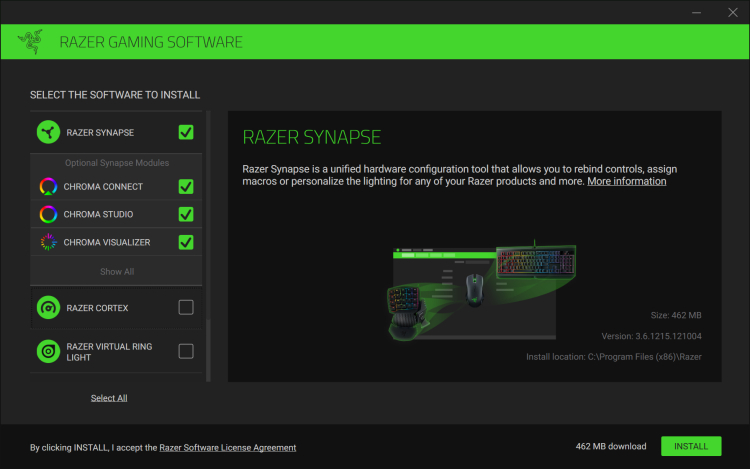The image size is (750, 469).
Task: Select the Razer Cortex icon
Action: pos(48,307)
